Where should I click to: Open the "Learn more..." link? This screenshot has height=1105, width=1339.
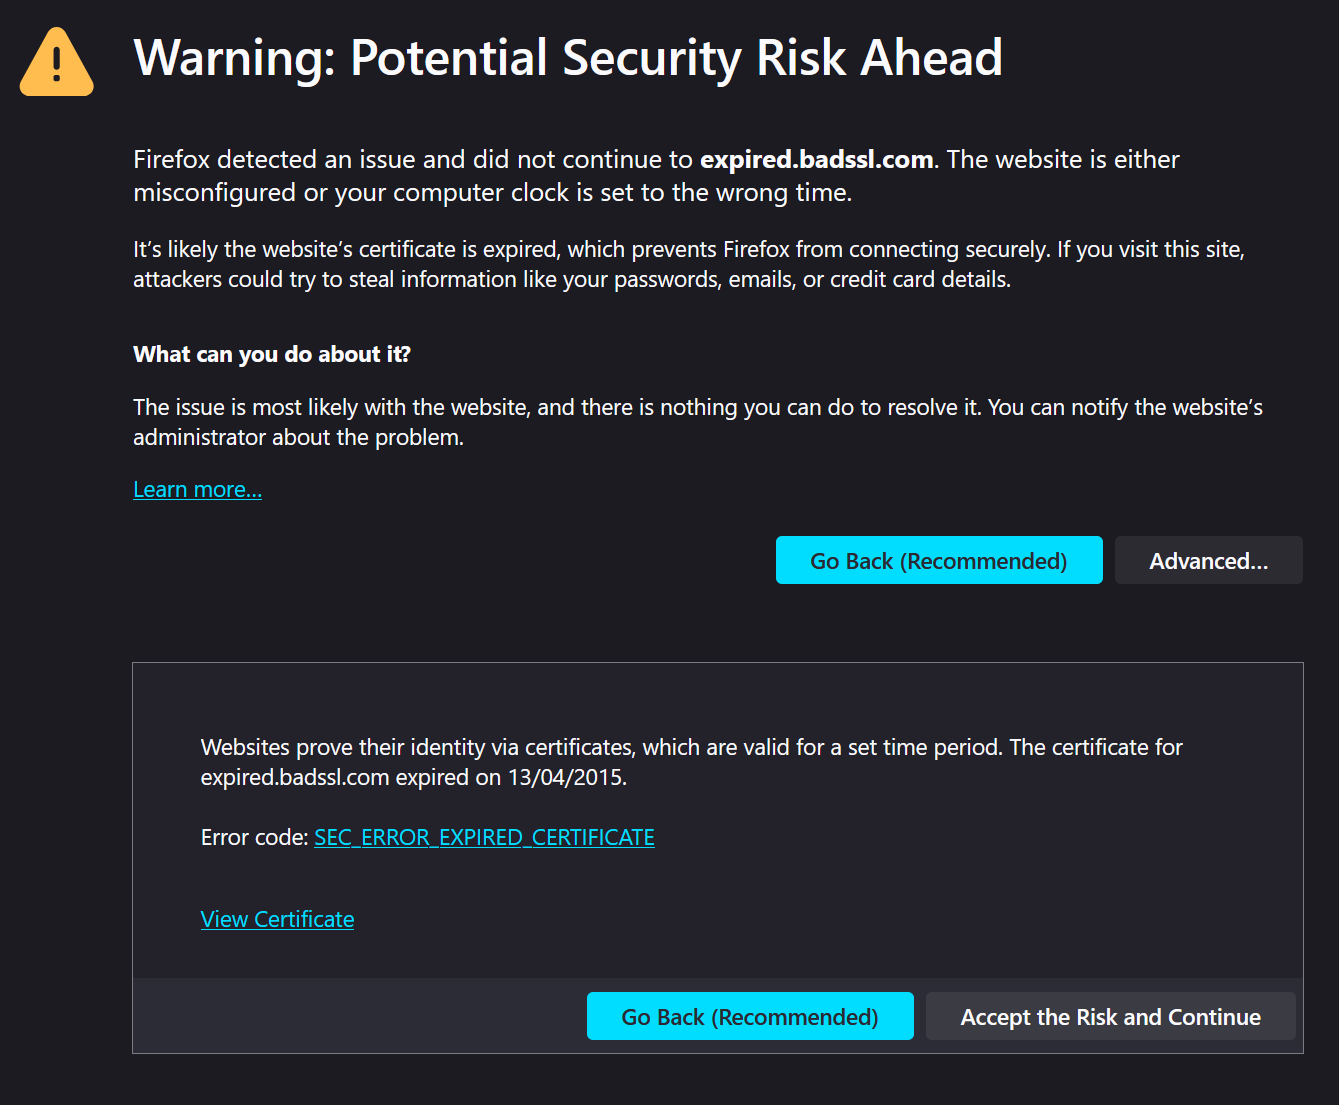[197, 489]
